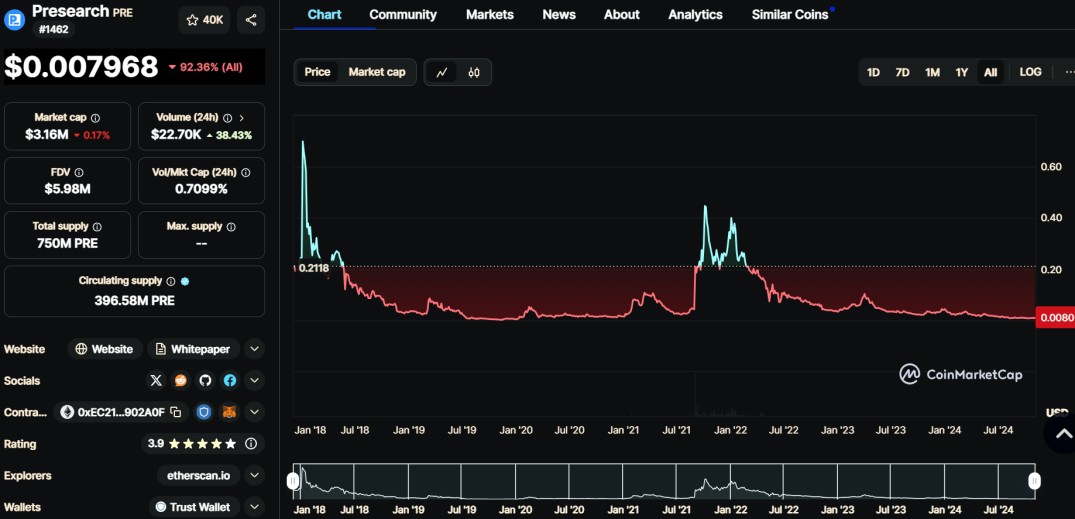Open Market cap info tooltip icon
This screenshot has width=1075, height=519.
click(95, 118)
